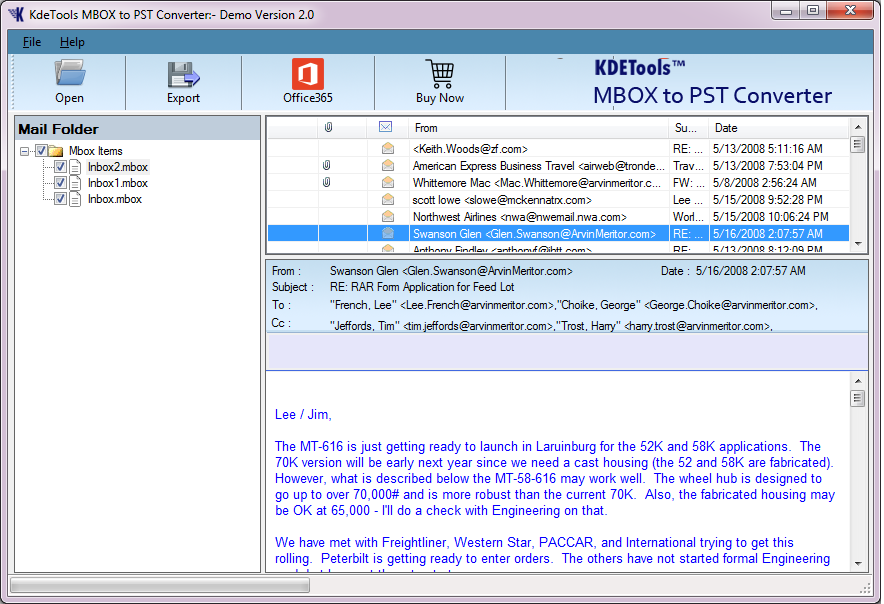Viewport: 884px width, 604px height.
Task: Open the Office365 export option
Action: click(x=307, y=75)
